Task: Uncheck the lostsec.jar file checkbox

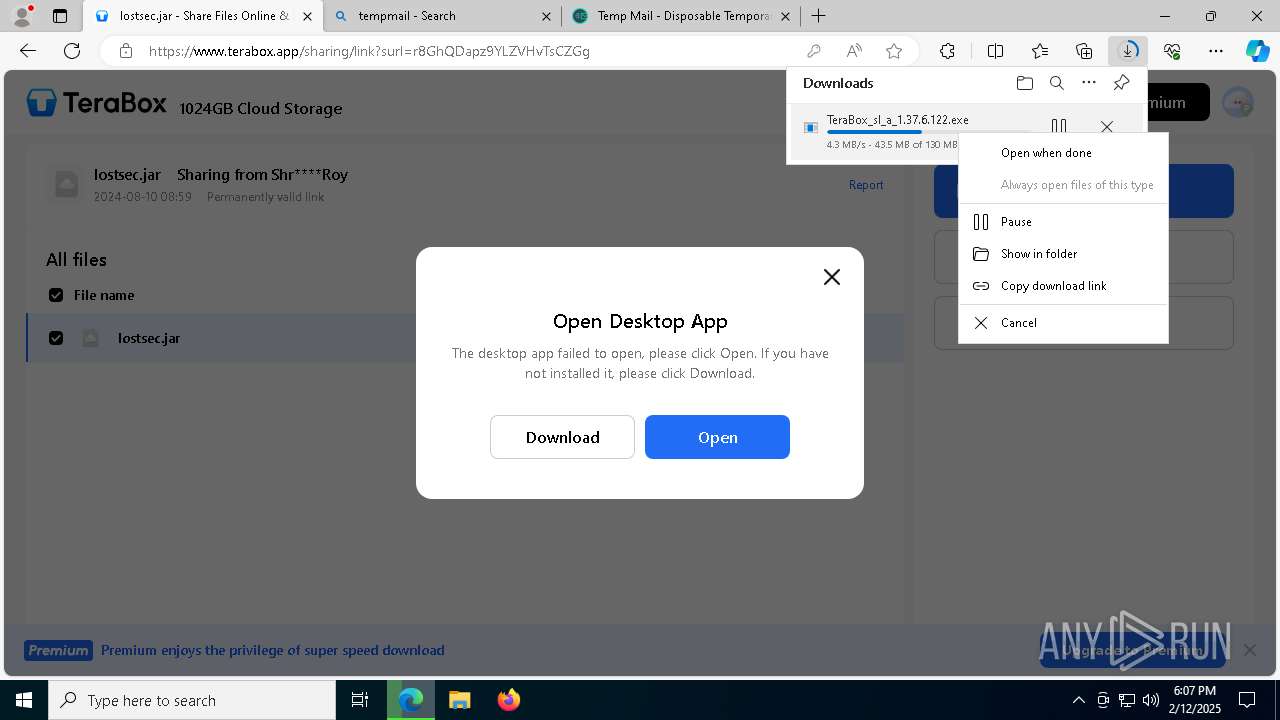Action: [x=56, y=338]
